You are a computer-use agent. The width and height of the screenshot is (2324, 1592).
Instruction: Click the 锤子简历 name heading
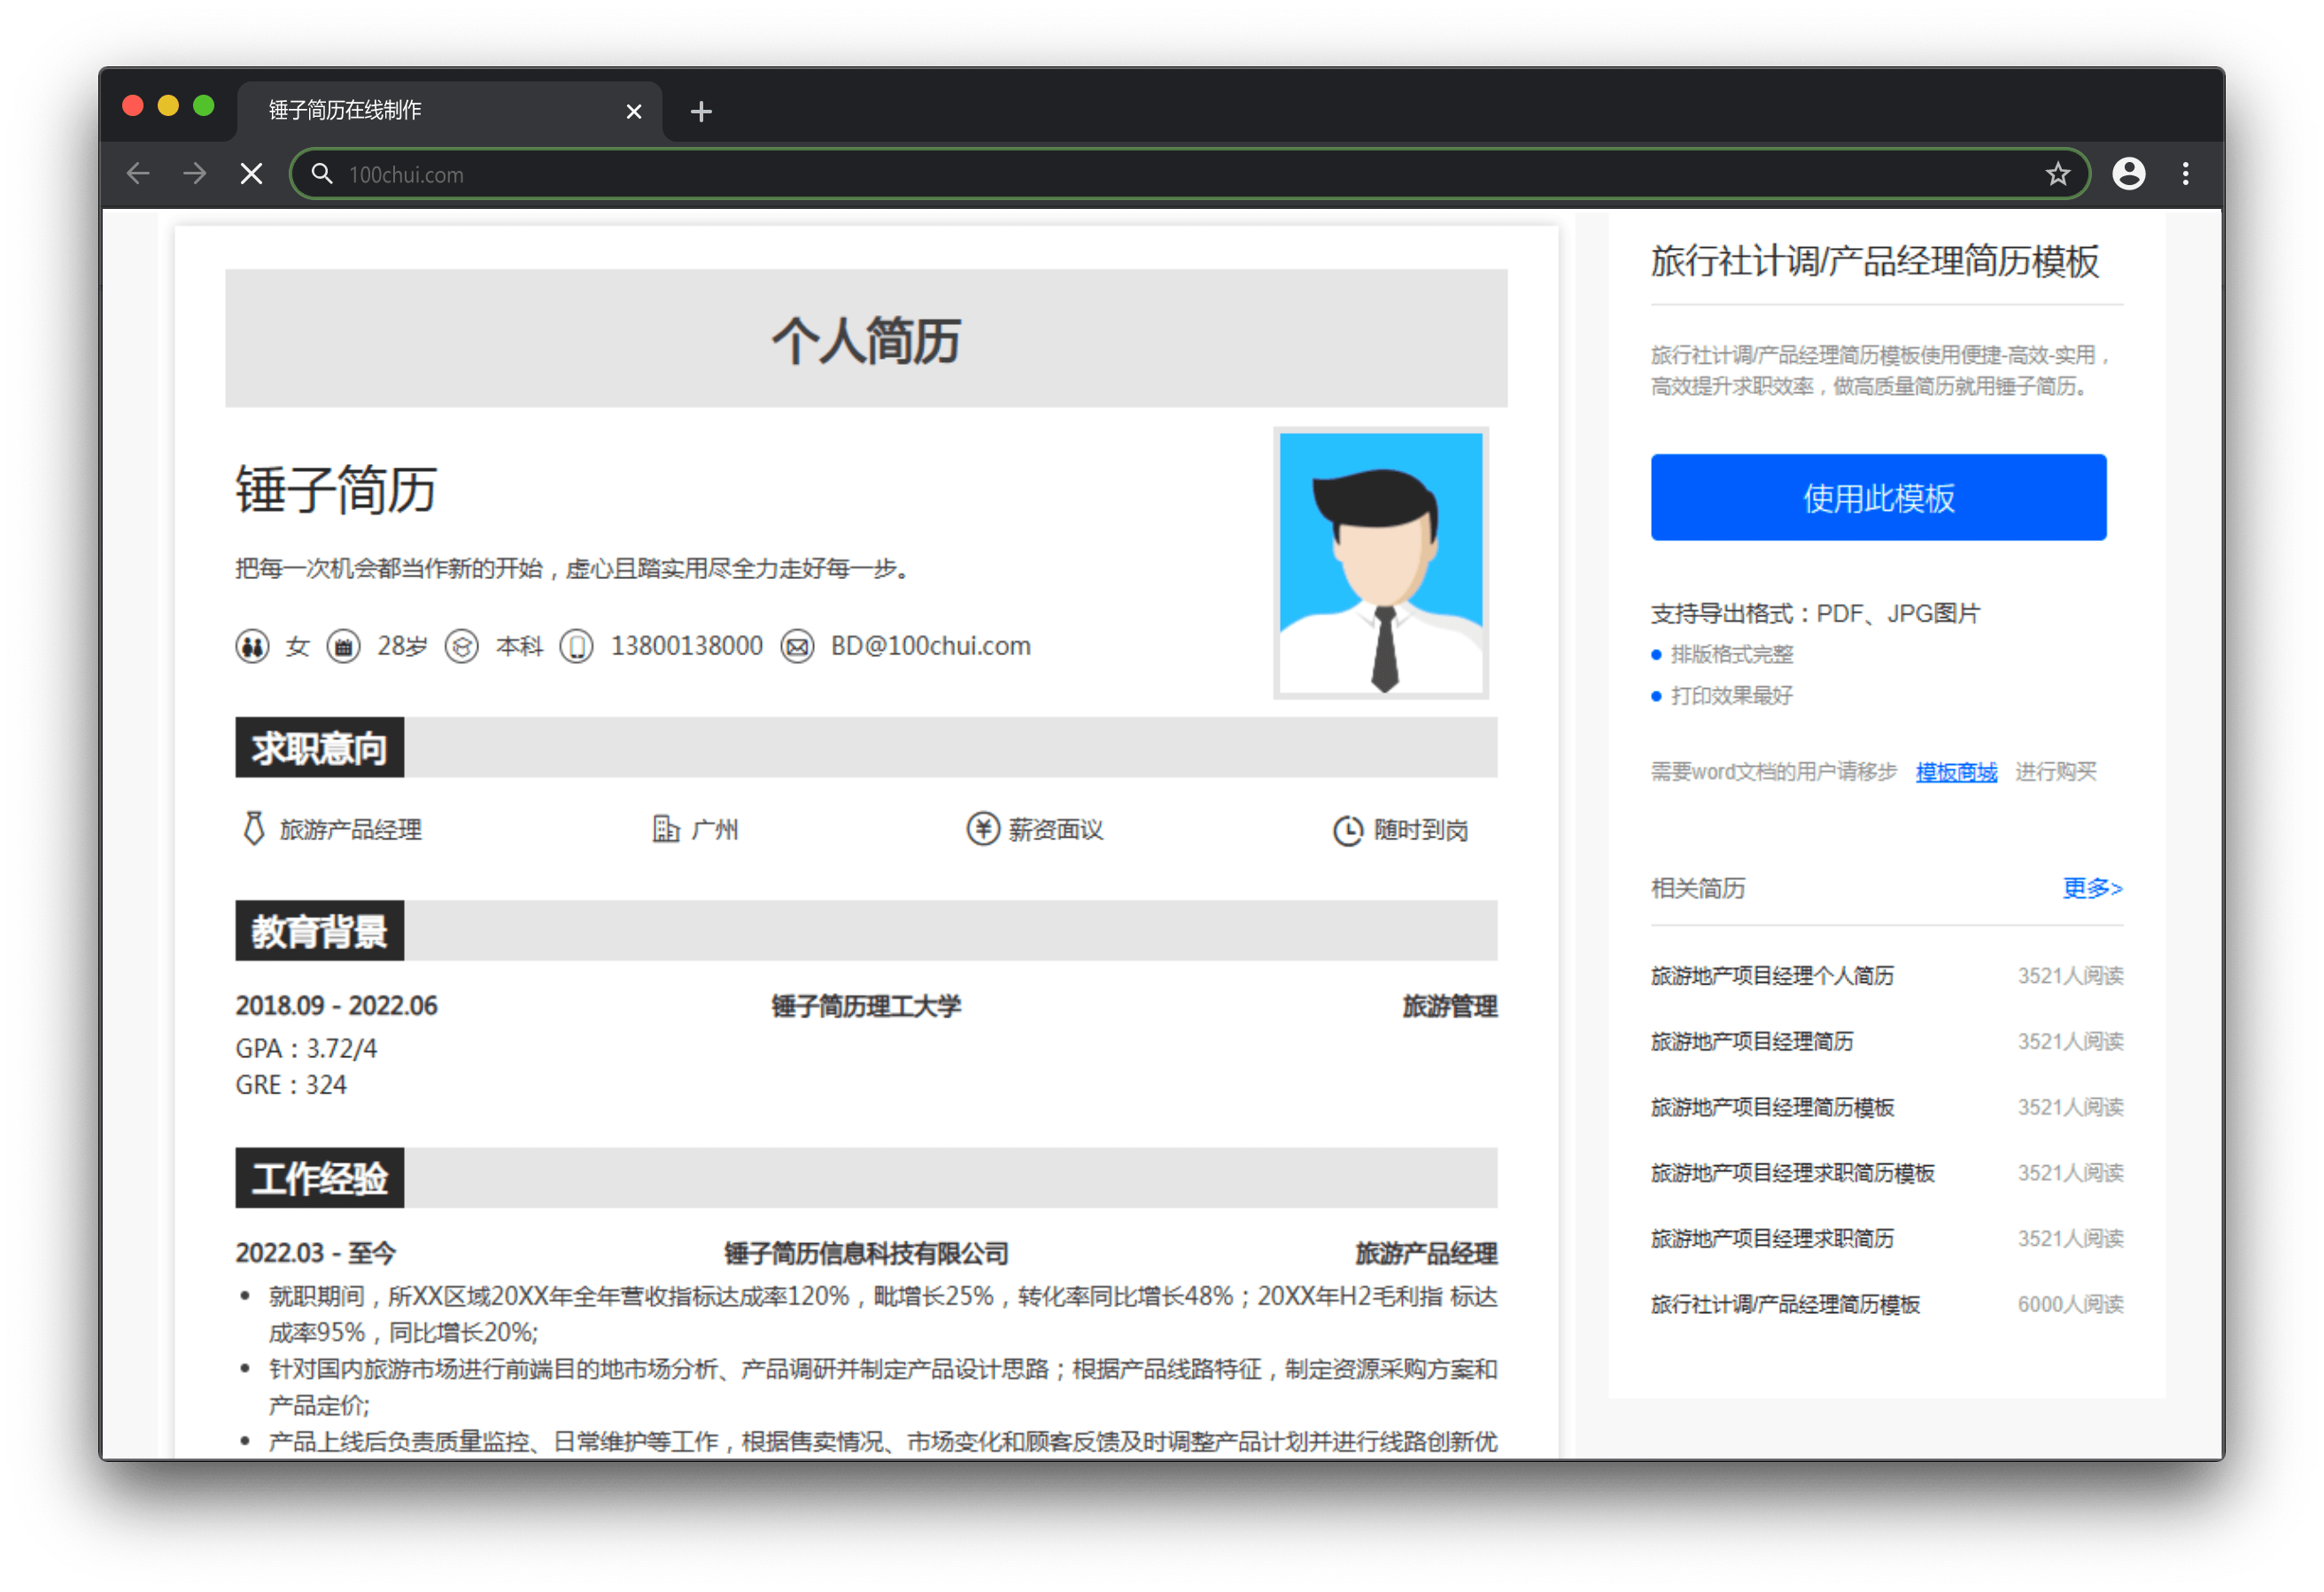coord(336,490)
